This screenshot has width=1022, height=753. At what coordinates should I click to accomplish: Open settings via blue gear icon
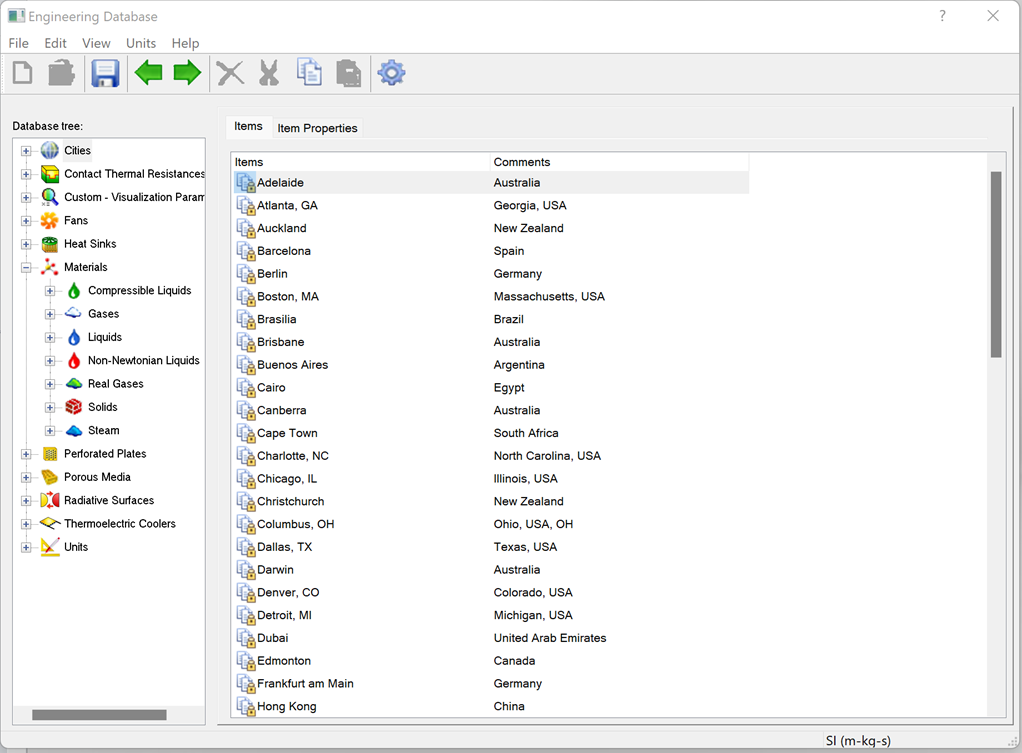(x=391, y=72)
